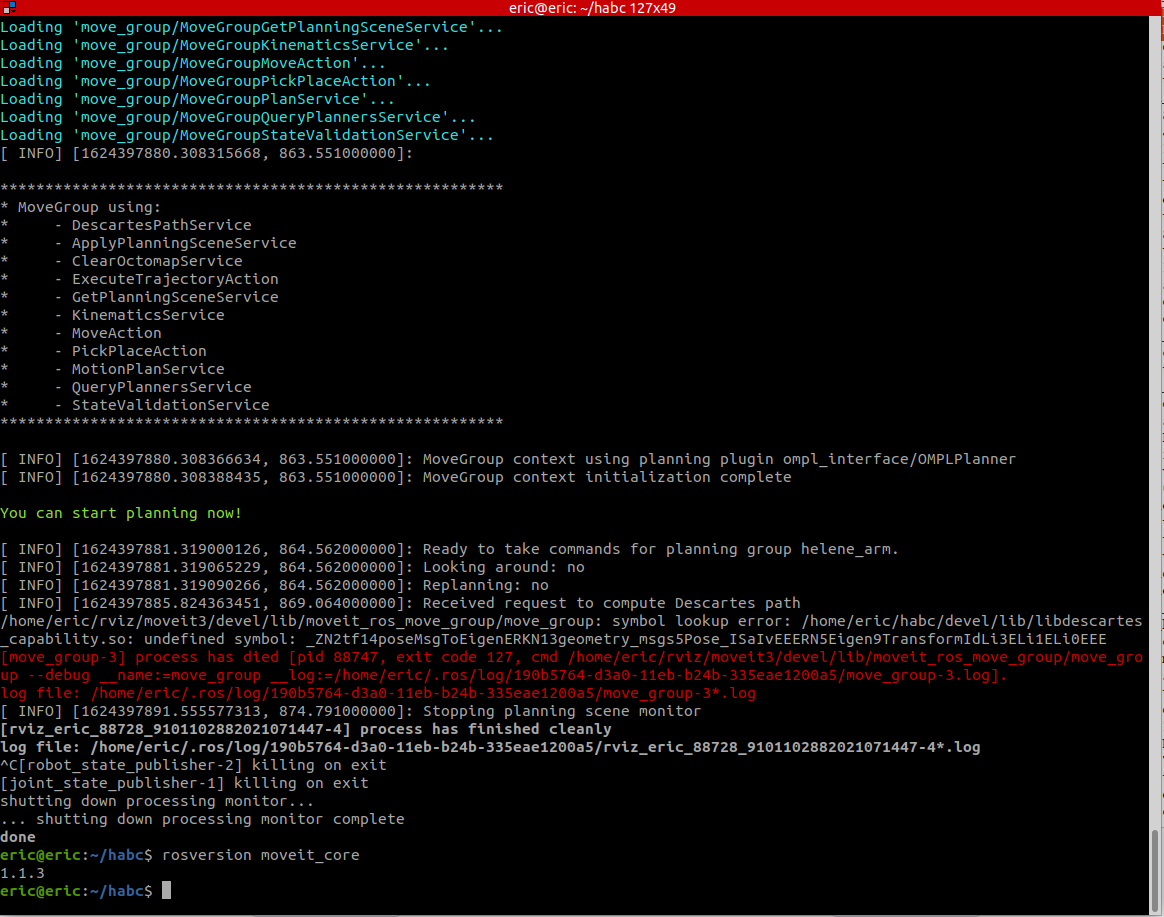
Task: Select the rosversion moveit_core command text
Action: coord(266,855)
